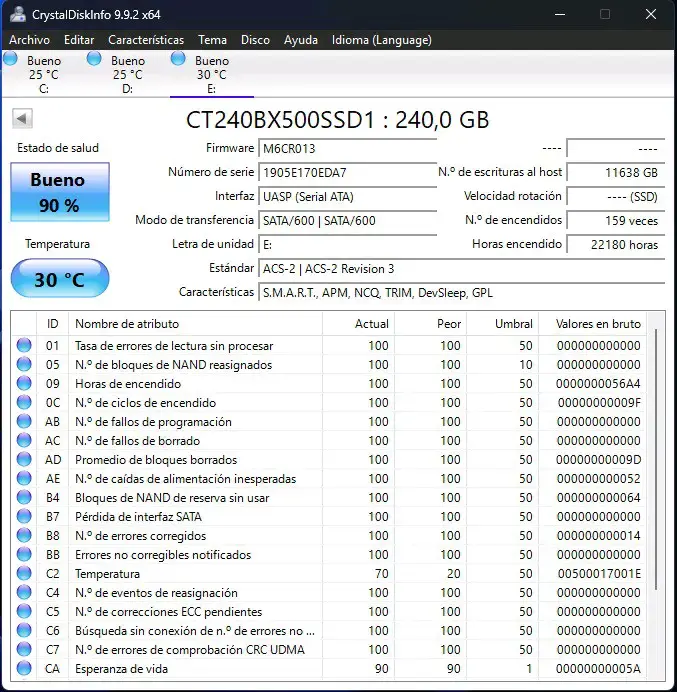Image resolution: width=677 pixels, height=692 pixels.
Task: Click status orb of attribute C5 row
Action: (x=24, y=611)
